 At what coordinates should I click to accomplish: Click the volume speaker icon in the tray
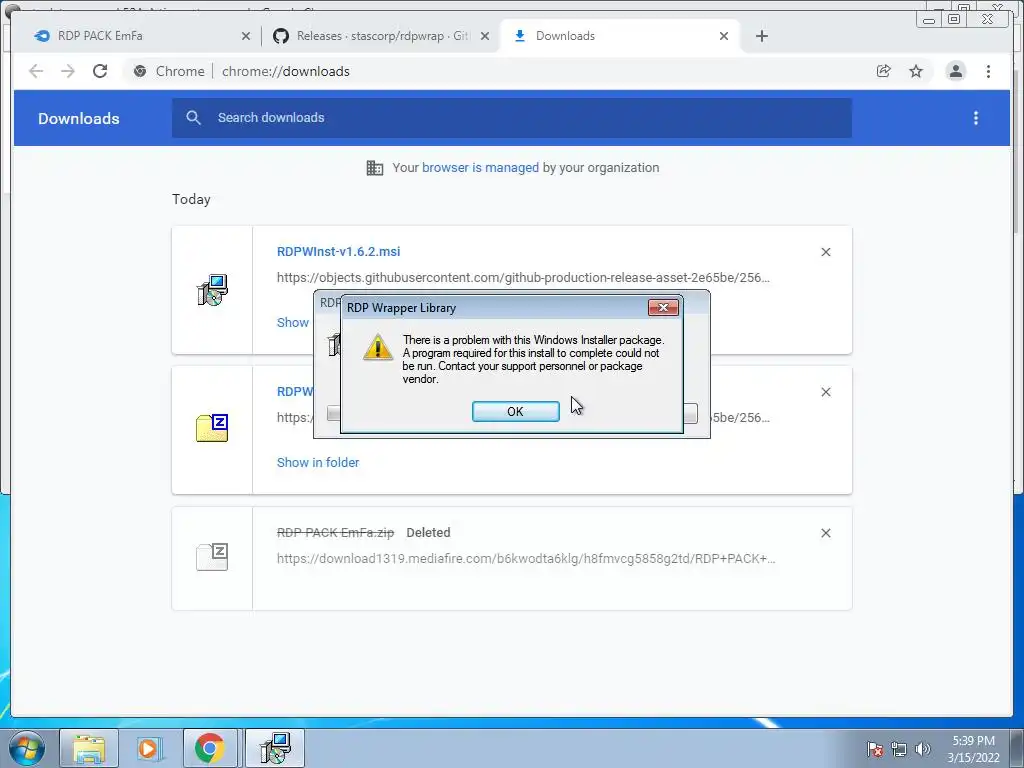pyautogui.click(x=922, y=749)
